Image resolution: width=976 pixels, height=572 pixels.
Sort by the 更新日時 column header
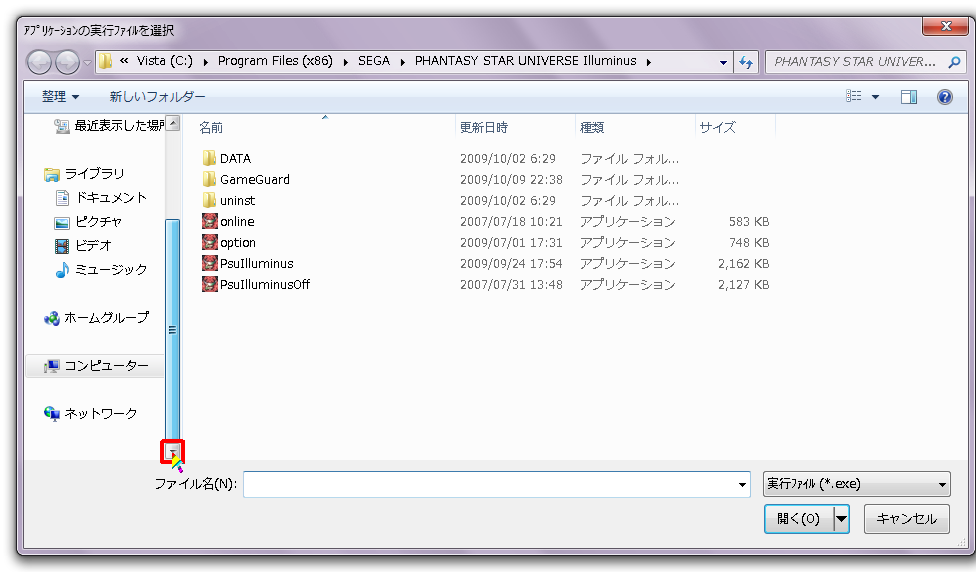pos(484,128)
